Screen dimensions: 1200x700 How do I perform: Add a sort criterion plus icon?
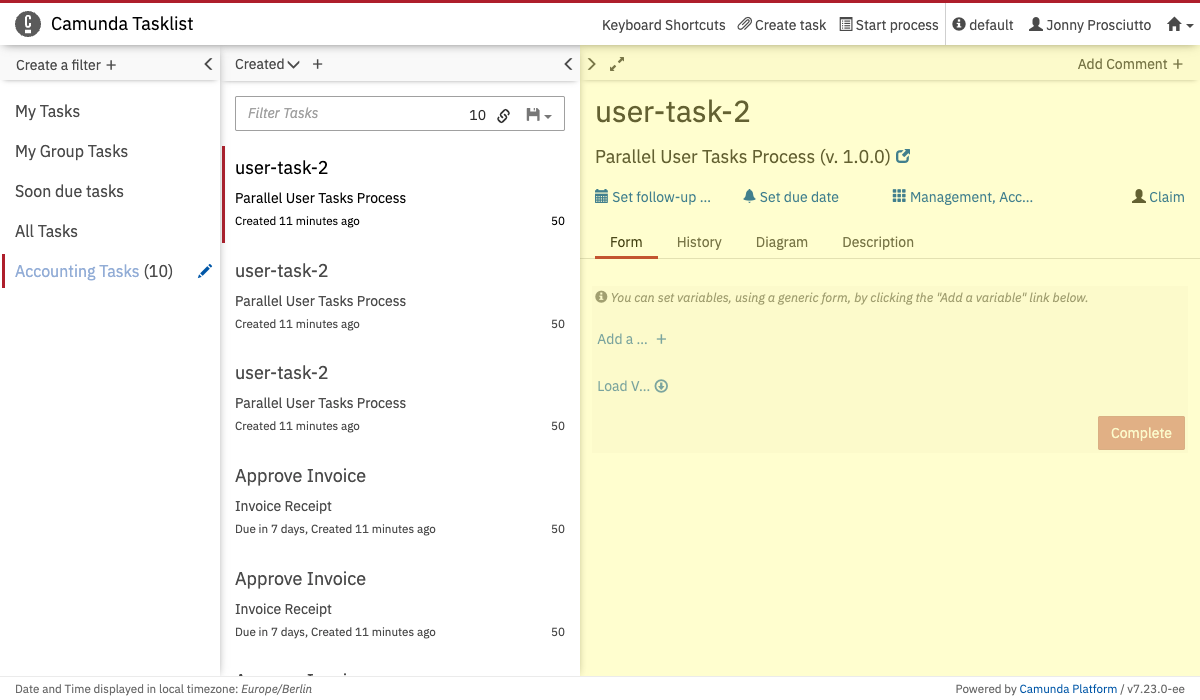pyautogui.click(x=318, y=64)
